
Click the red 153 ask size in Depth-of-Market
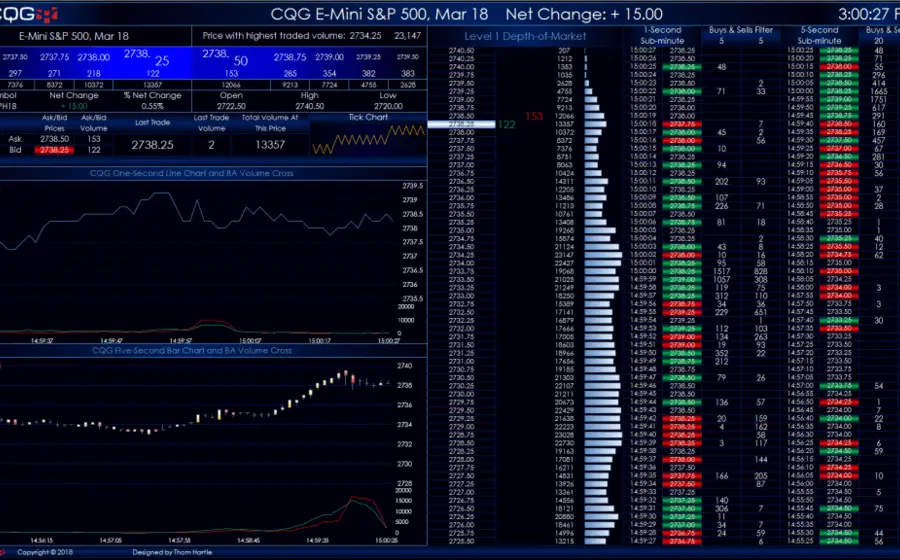pyautogui.click(x=534, y=116)
